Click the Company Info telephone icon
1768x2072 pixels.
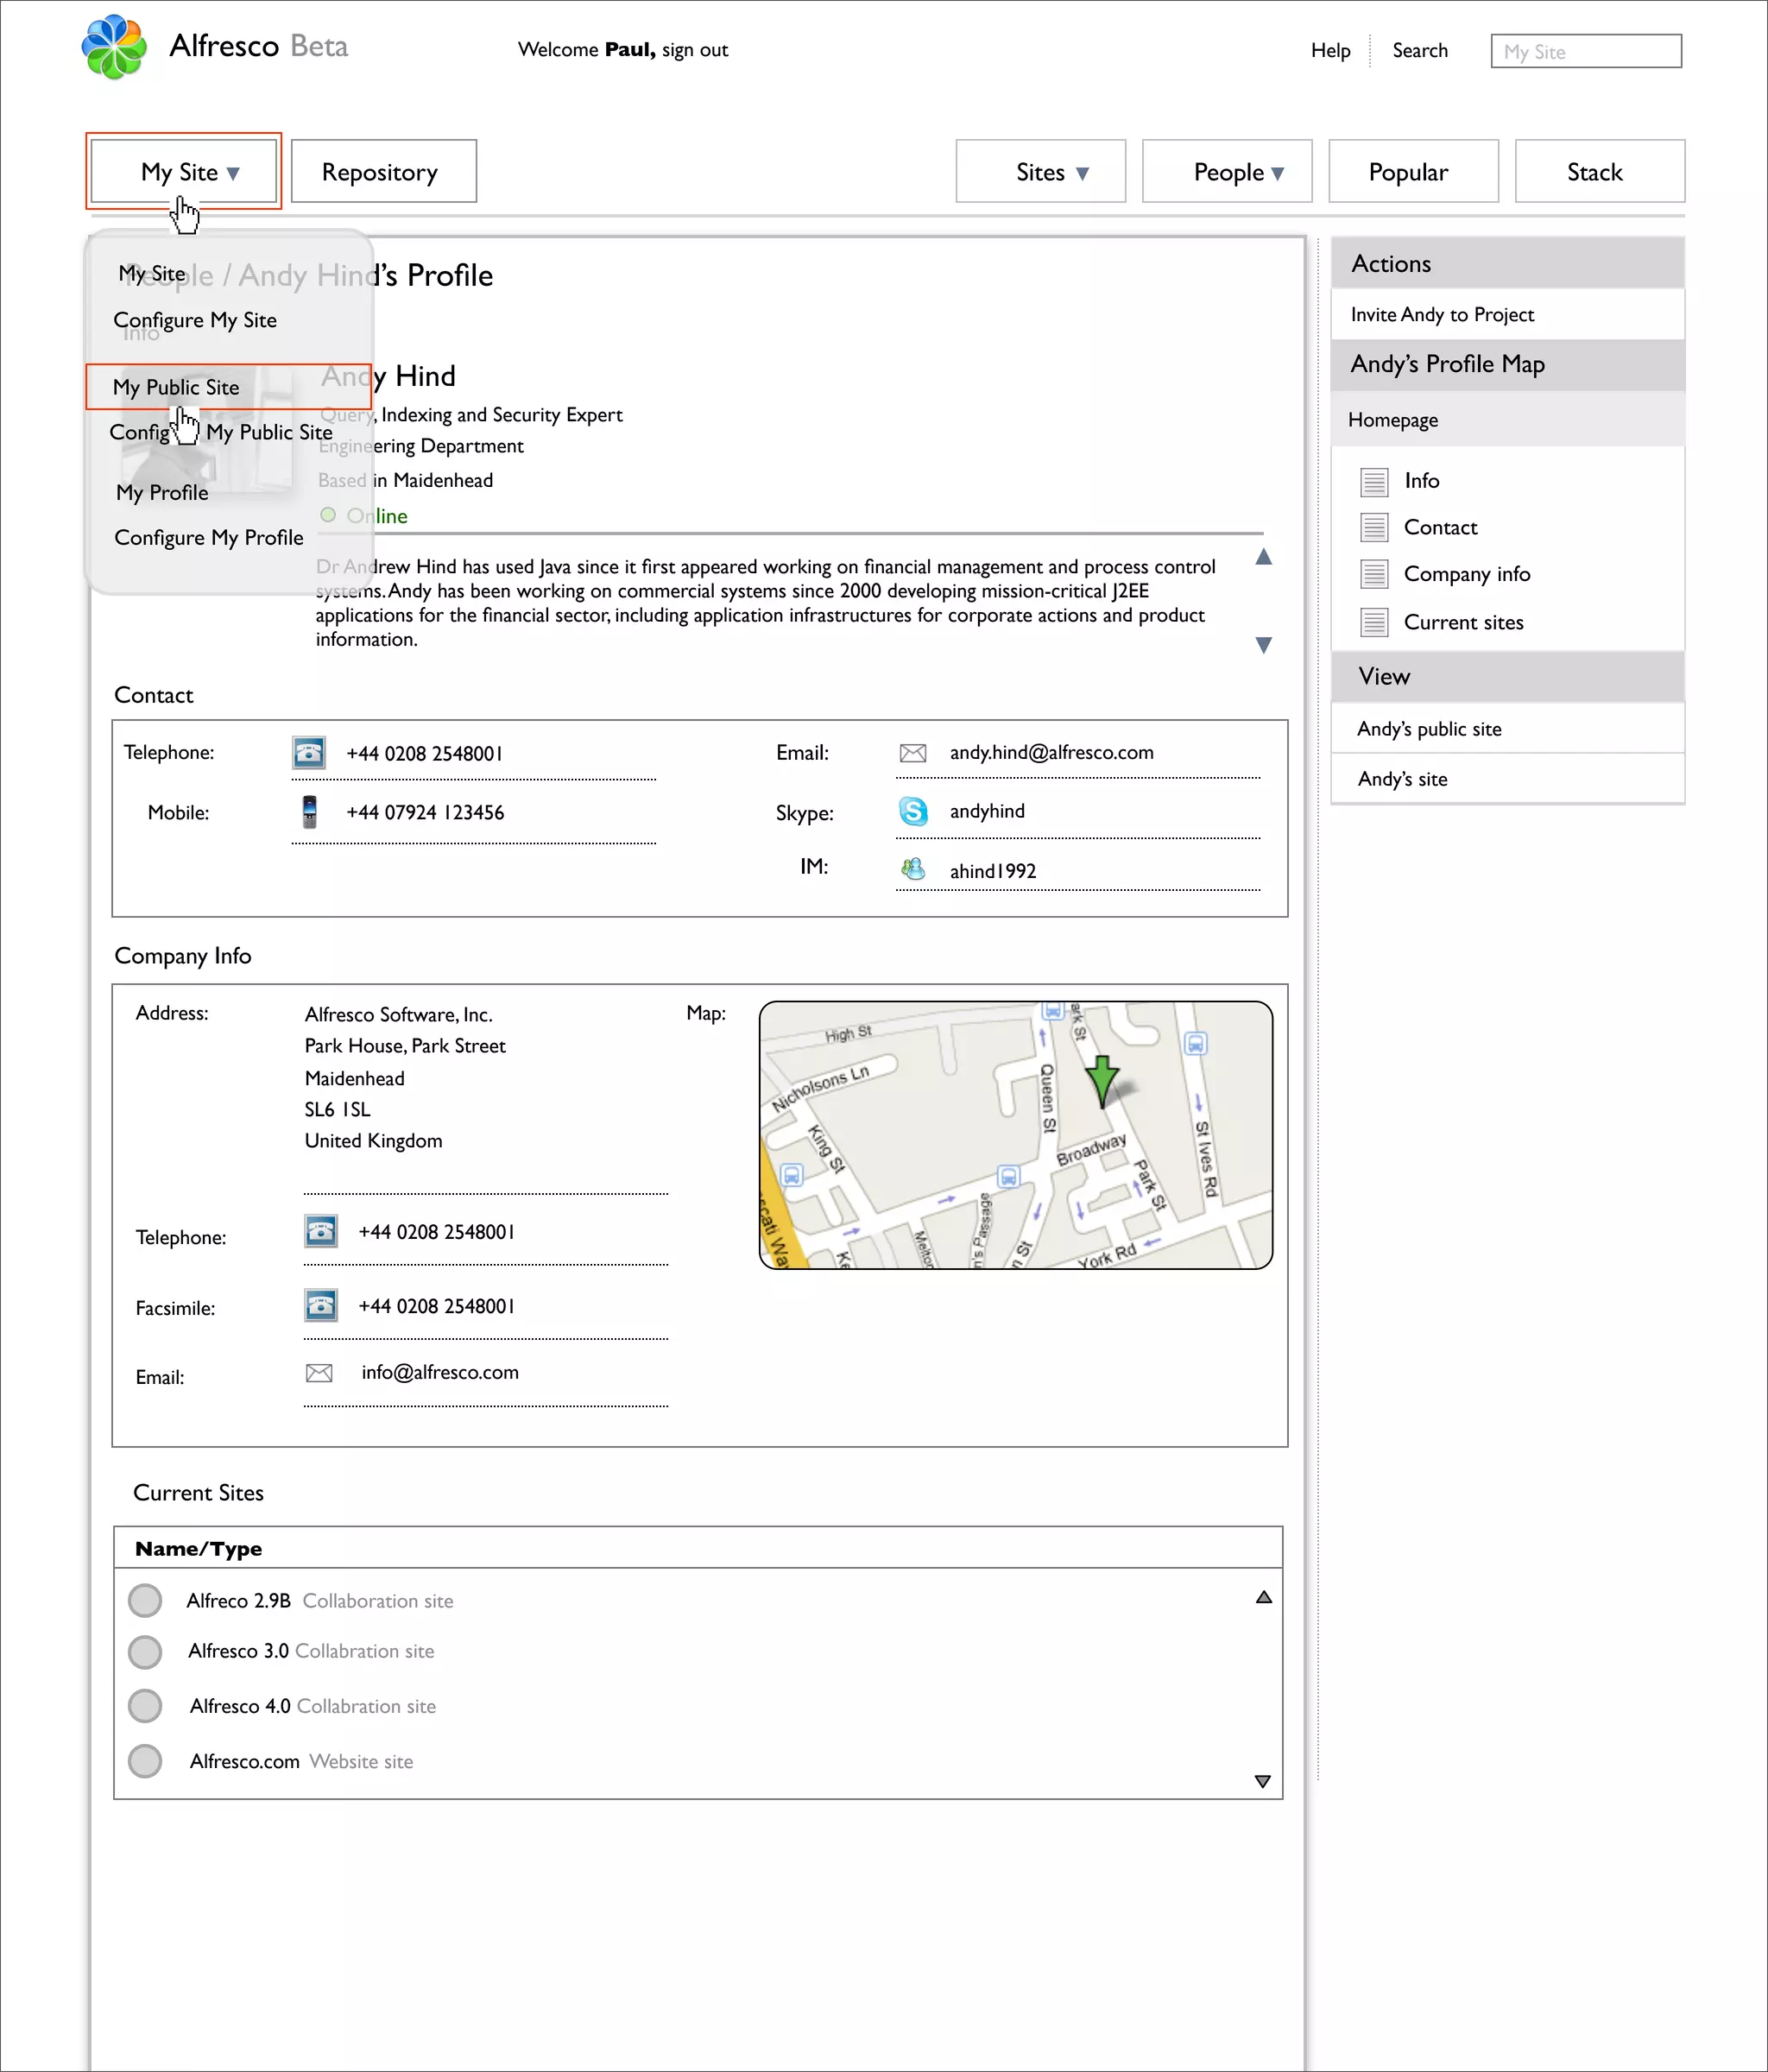[x=321, y=1231]
